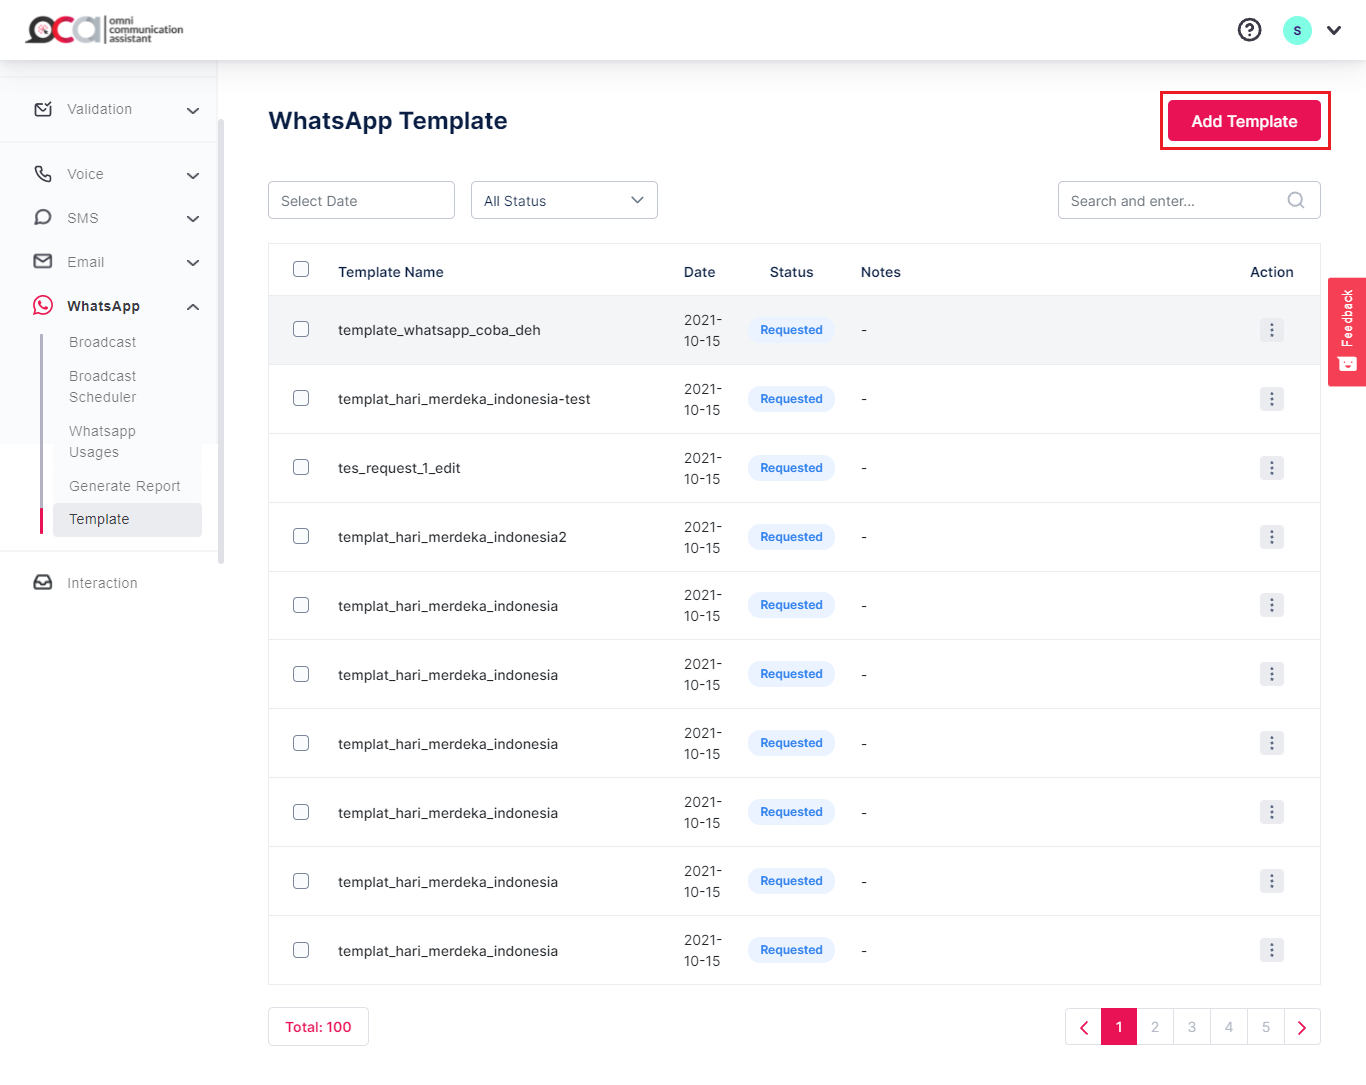
Task: Toggle the select-all checkbox in table header
Action: [x=301, y=270]
